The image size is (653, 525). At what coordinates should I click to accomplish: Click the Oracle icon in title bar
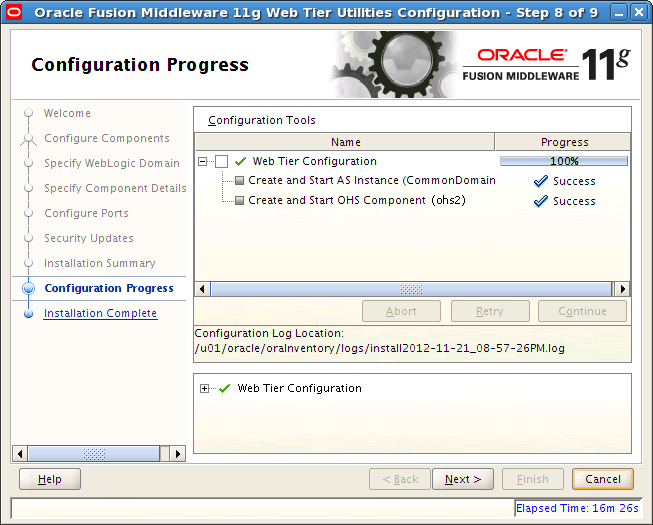coord(14,12)
